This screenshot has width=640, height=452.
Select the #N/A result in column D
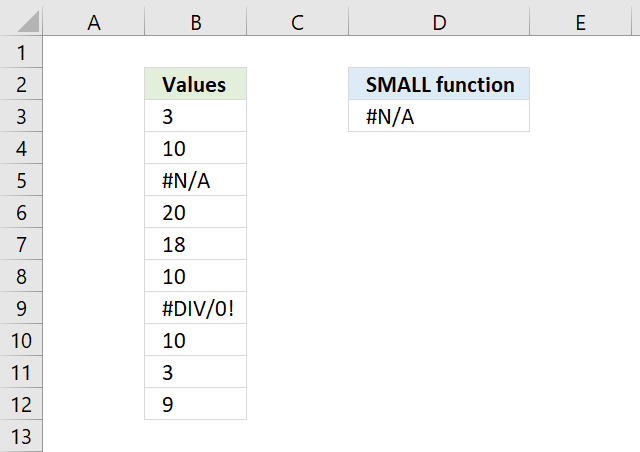point(439,116)
